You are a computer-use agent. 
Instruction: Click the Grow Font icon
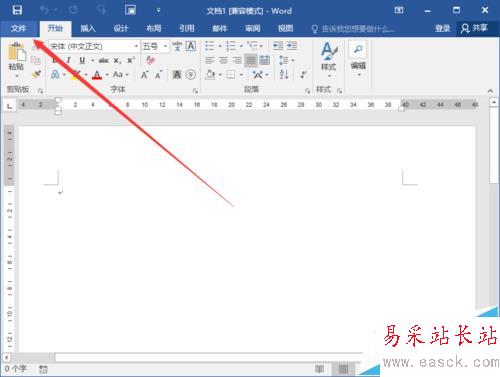(x=144, y=75)
